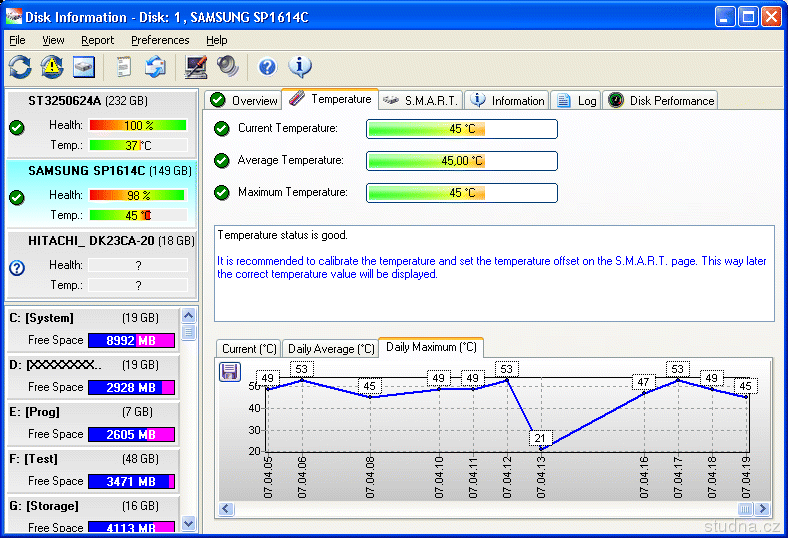Viewport: 788px width, 538px height.
Task: Open the Report menu
Action: (x=98, y=40)
